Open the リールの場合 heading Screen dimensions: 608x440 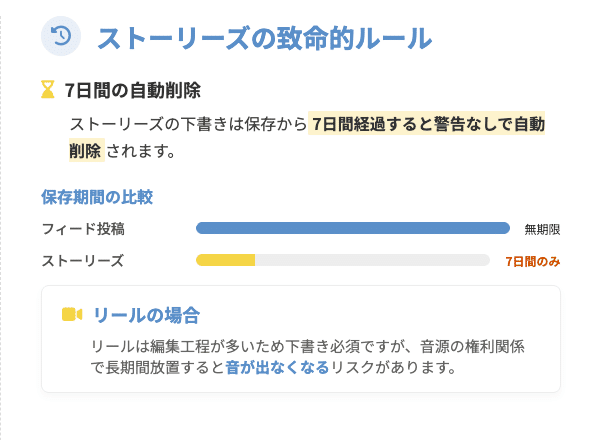coord(146,315)
